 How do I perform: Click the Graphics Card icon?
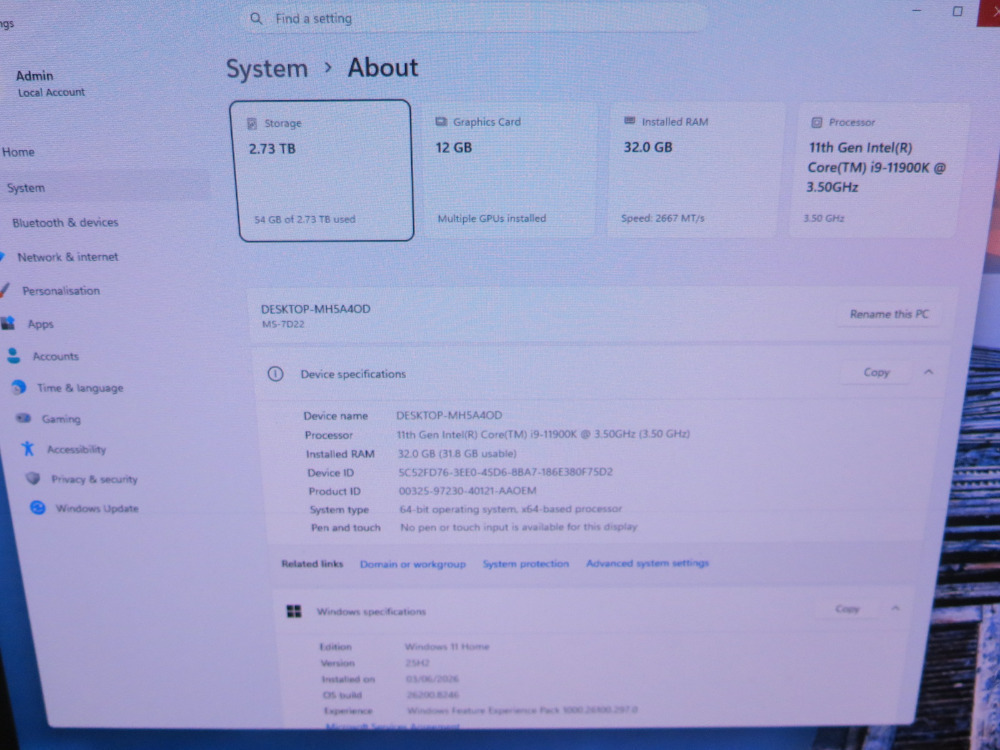pos(441,121)
